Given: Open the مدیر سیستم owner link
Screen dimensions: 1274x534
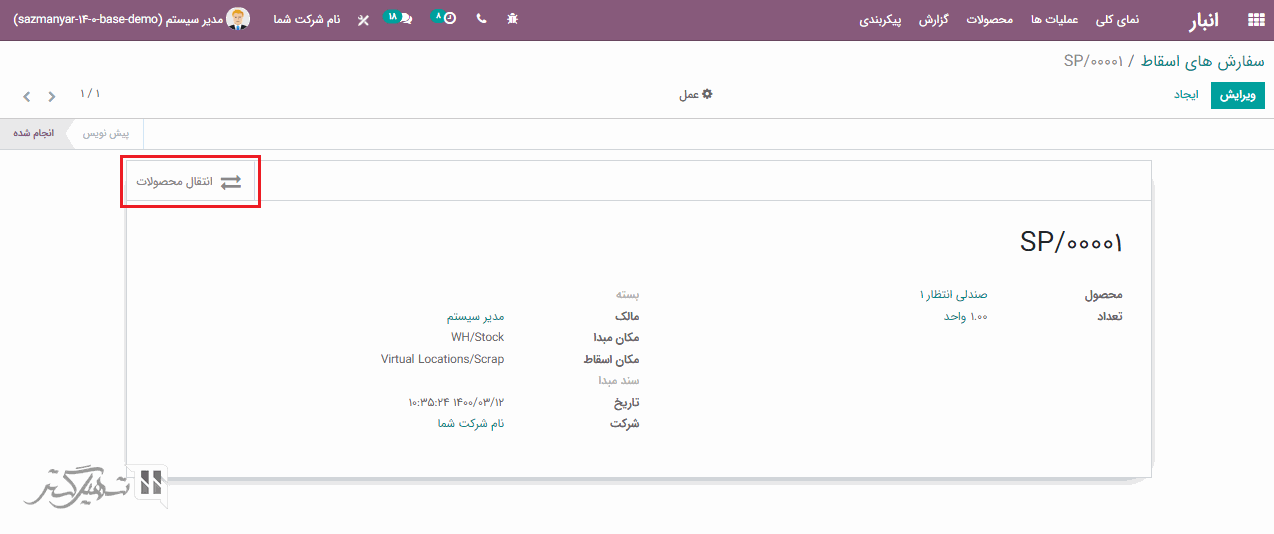Looking at the screenshot, I should pyautogui.click(x=475, y=316).
